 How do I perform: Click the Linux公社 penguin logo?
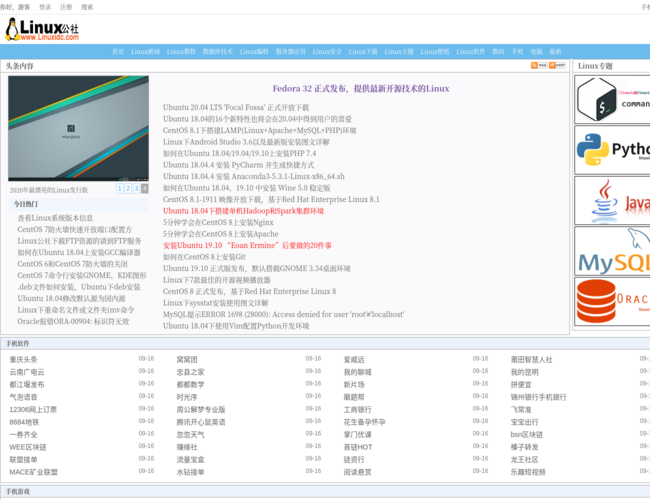point(41,29)
